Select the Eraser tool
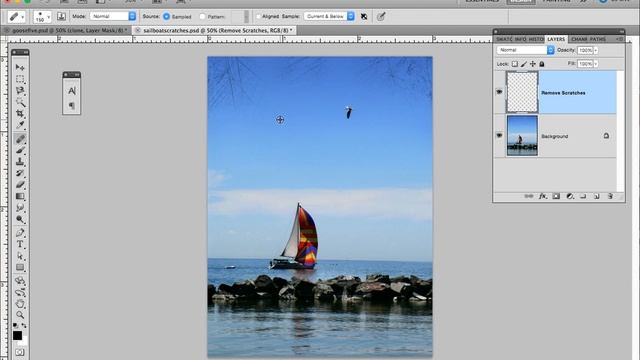This screenshot has width=640, height=360. pyautogui.click(x=20, y=184)
